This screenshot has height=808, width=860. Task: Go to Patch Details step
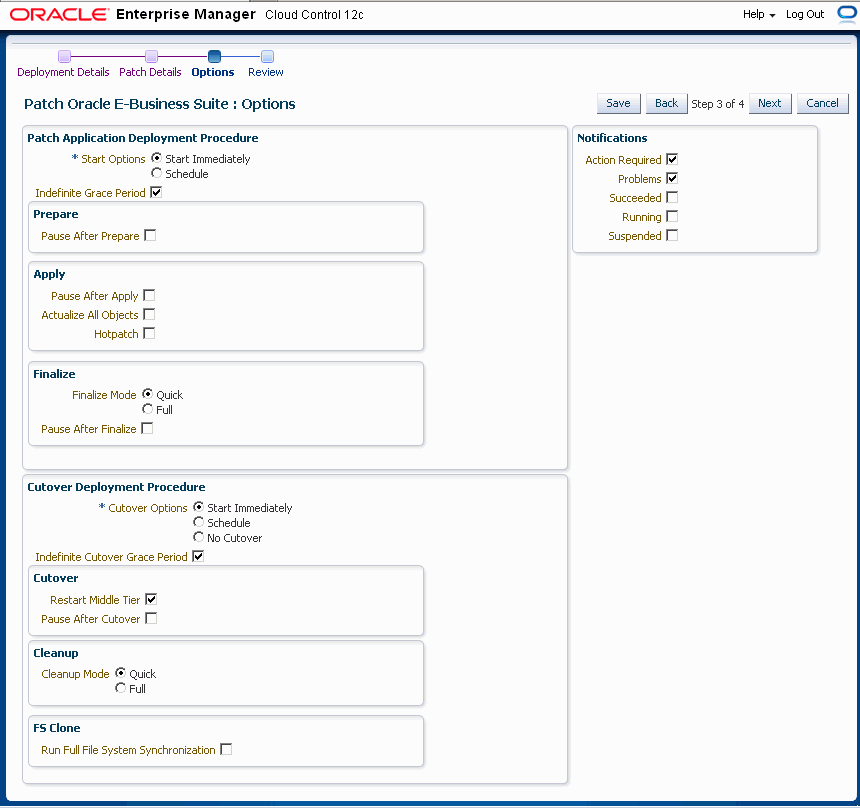(150, 72)
